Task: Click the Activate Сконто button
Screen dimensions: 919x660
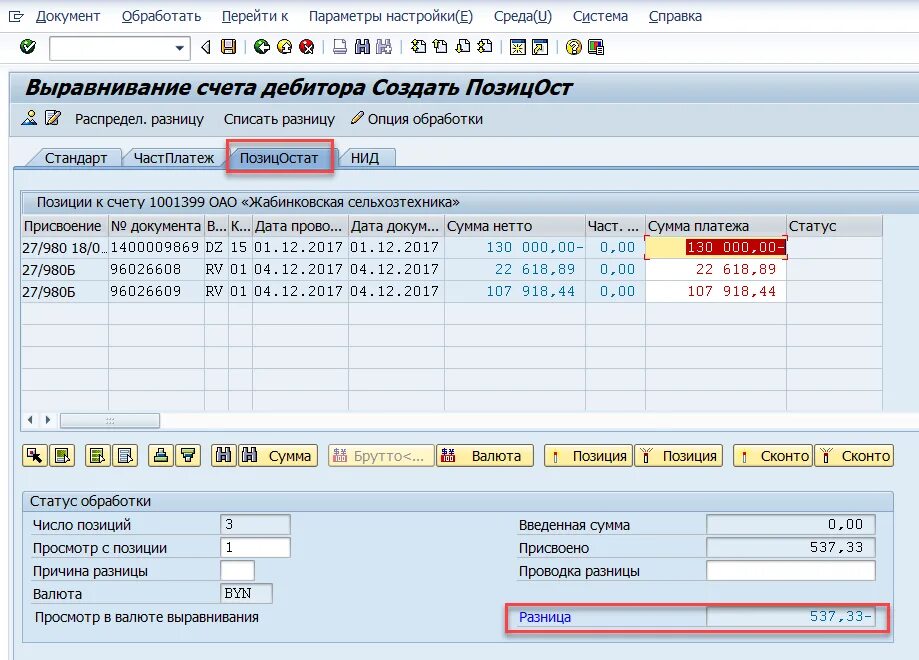Action: 773,455
